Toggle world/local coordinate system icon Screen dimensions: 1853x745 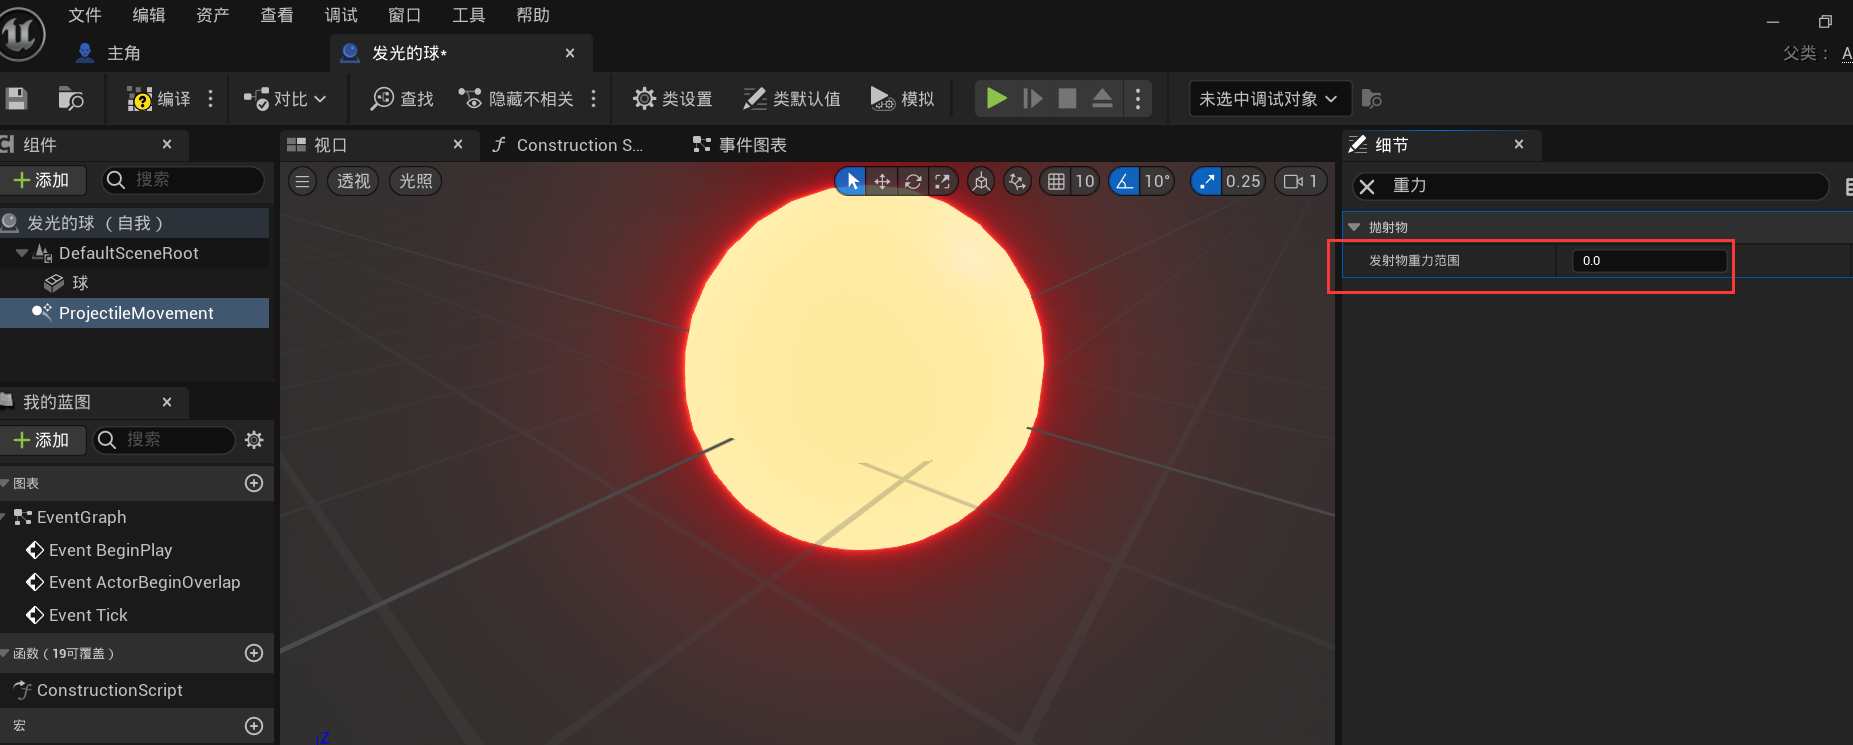click(981, 181)
